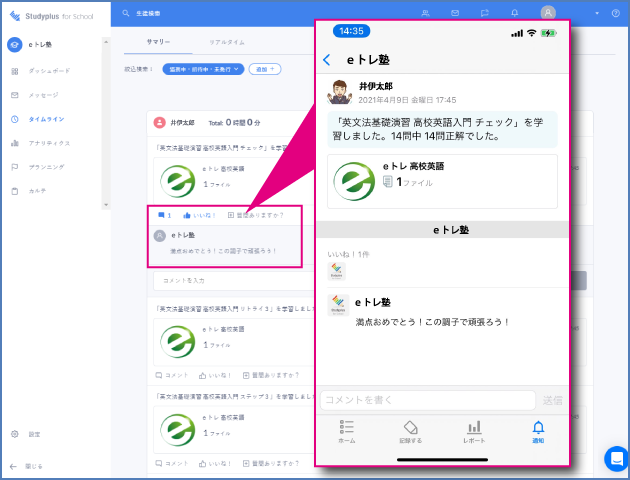Click 質問ありますか? under the ステップ3 post
Screen dimensions: 630x480
271,464
